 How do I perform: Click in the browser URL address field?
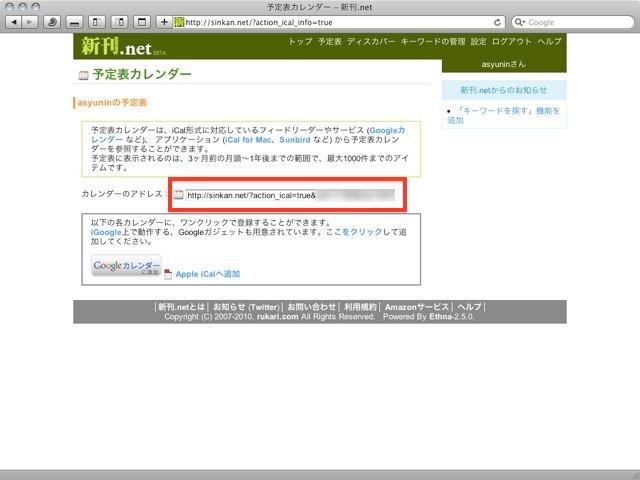coord(337,22)
